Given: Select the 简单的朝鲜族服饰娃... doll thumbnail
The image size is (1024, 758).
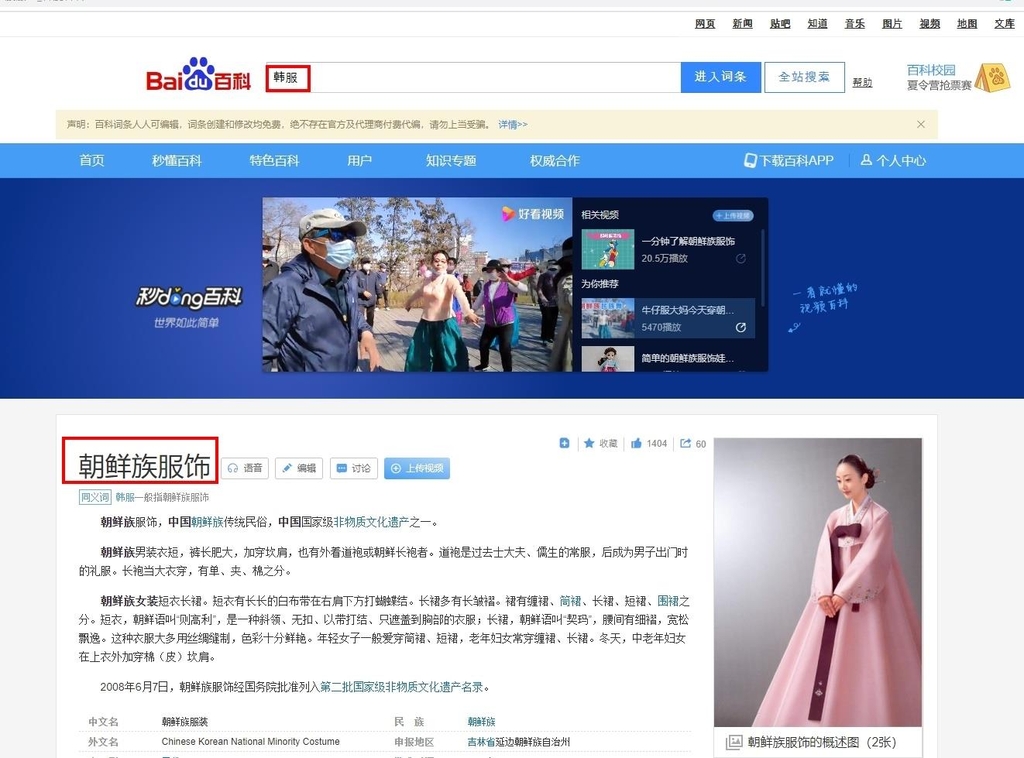Looking at the screenshot, I should click(x=607, y=359).
